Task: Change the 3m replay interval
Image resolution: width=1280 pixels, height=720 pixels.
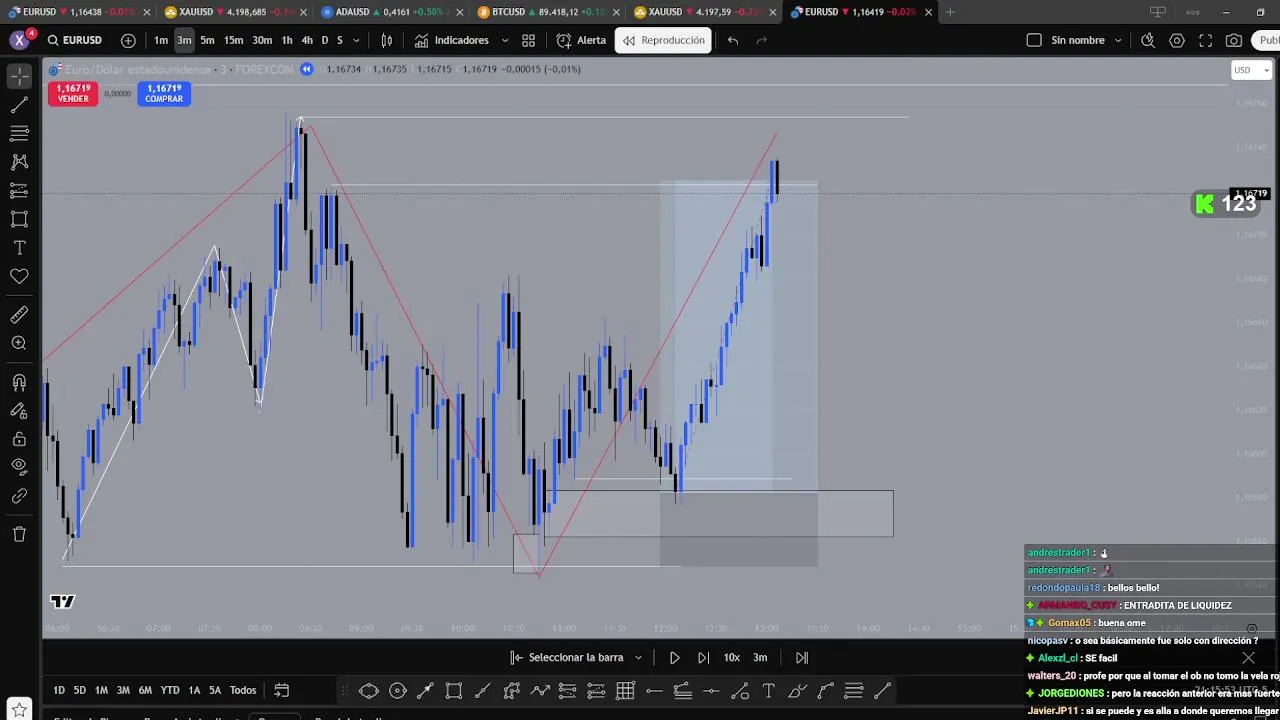Action: (760, 657)
